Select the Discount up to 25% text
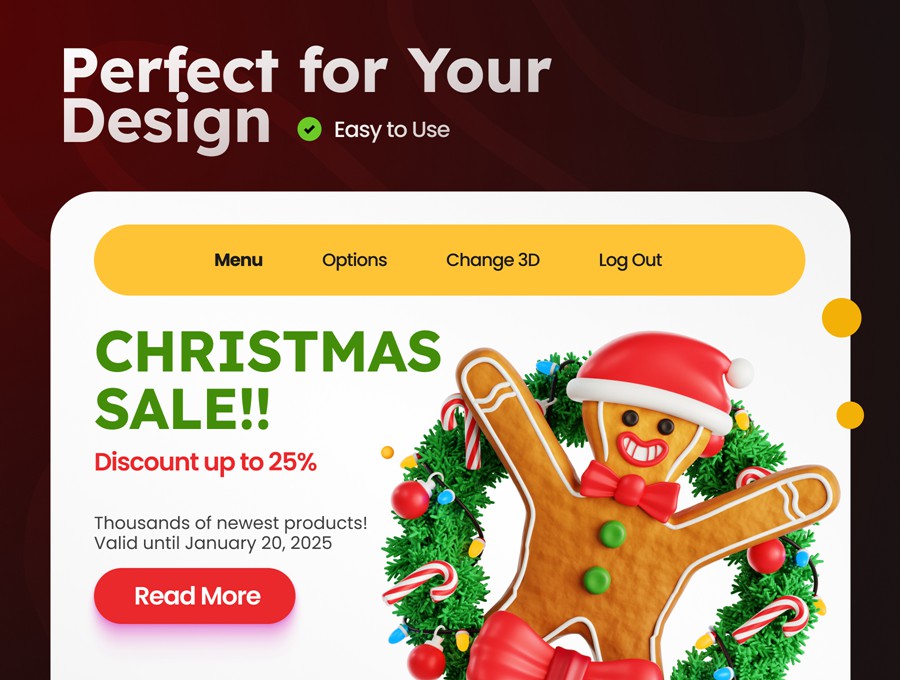 (205, 462)
